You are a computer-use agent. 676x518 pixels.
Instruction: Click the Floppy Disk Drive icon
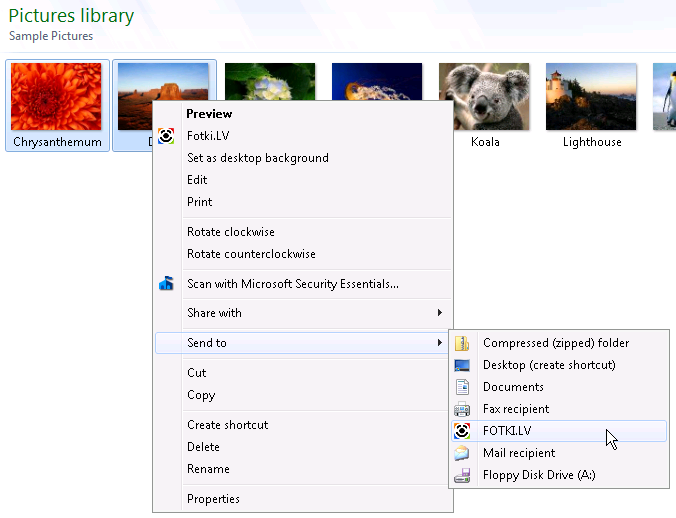(462, 475)
